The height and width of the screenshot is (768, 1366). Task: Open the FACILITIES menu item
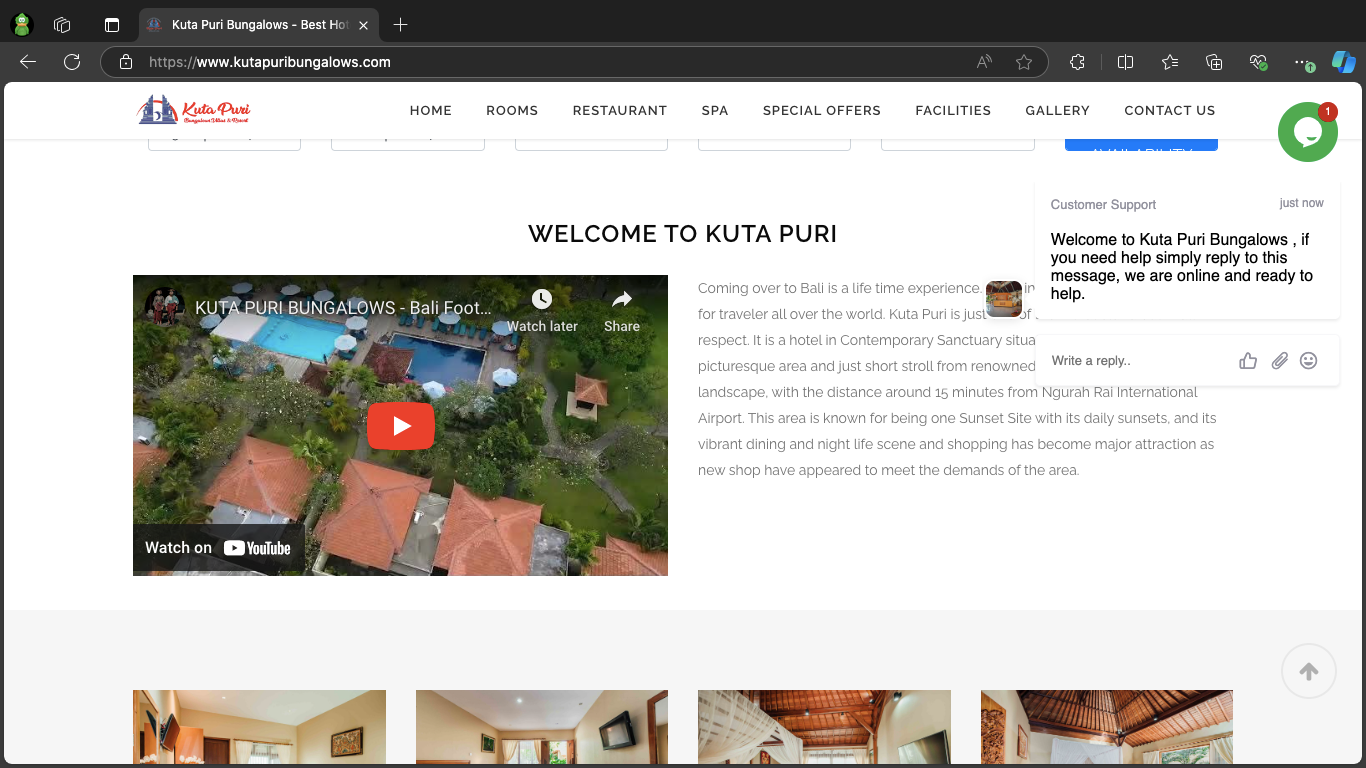[x=953, y=111]
